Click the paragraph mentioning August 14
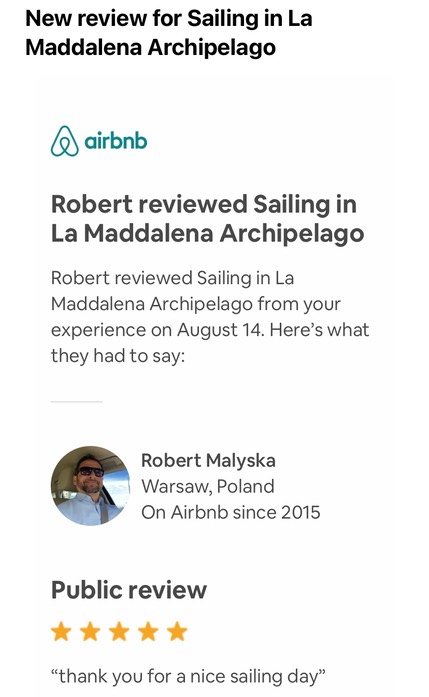 [210, 317]
